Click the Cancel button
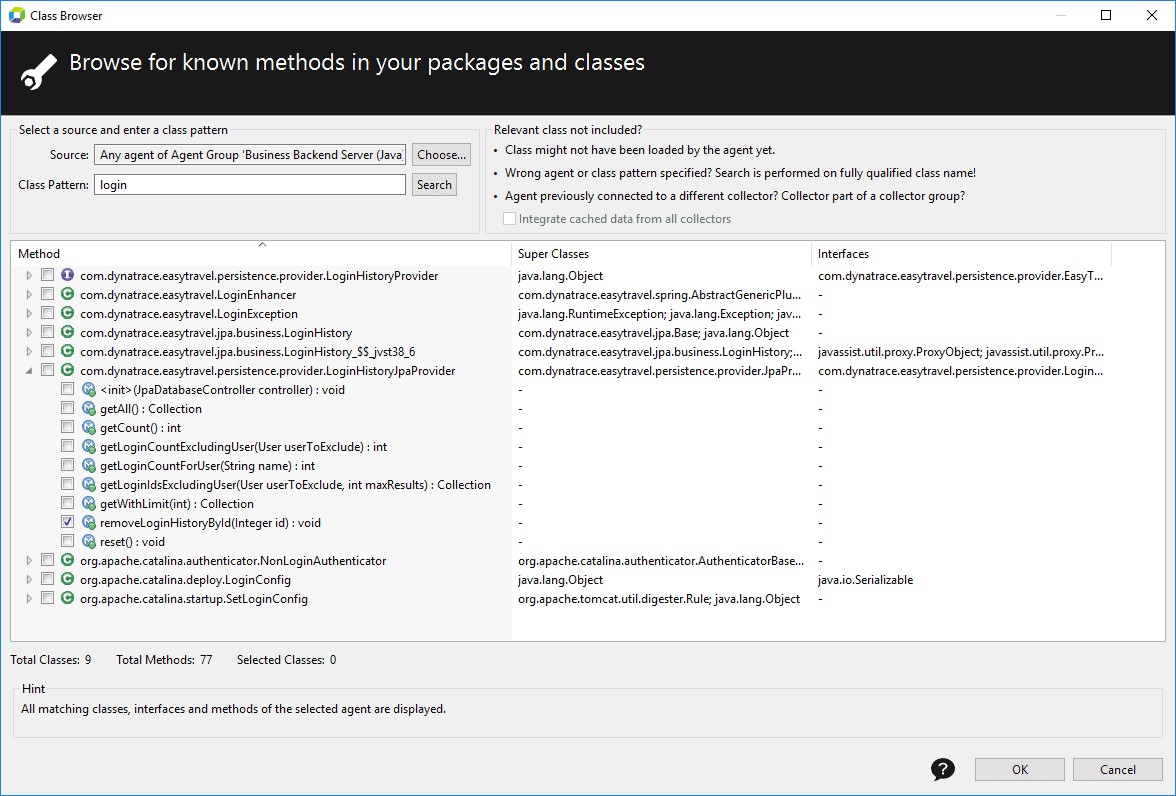This screenshot has width=1176, height=796. coord(1118,769)
